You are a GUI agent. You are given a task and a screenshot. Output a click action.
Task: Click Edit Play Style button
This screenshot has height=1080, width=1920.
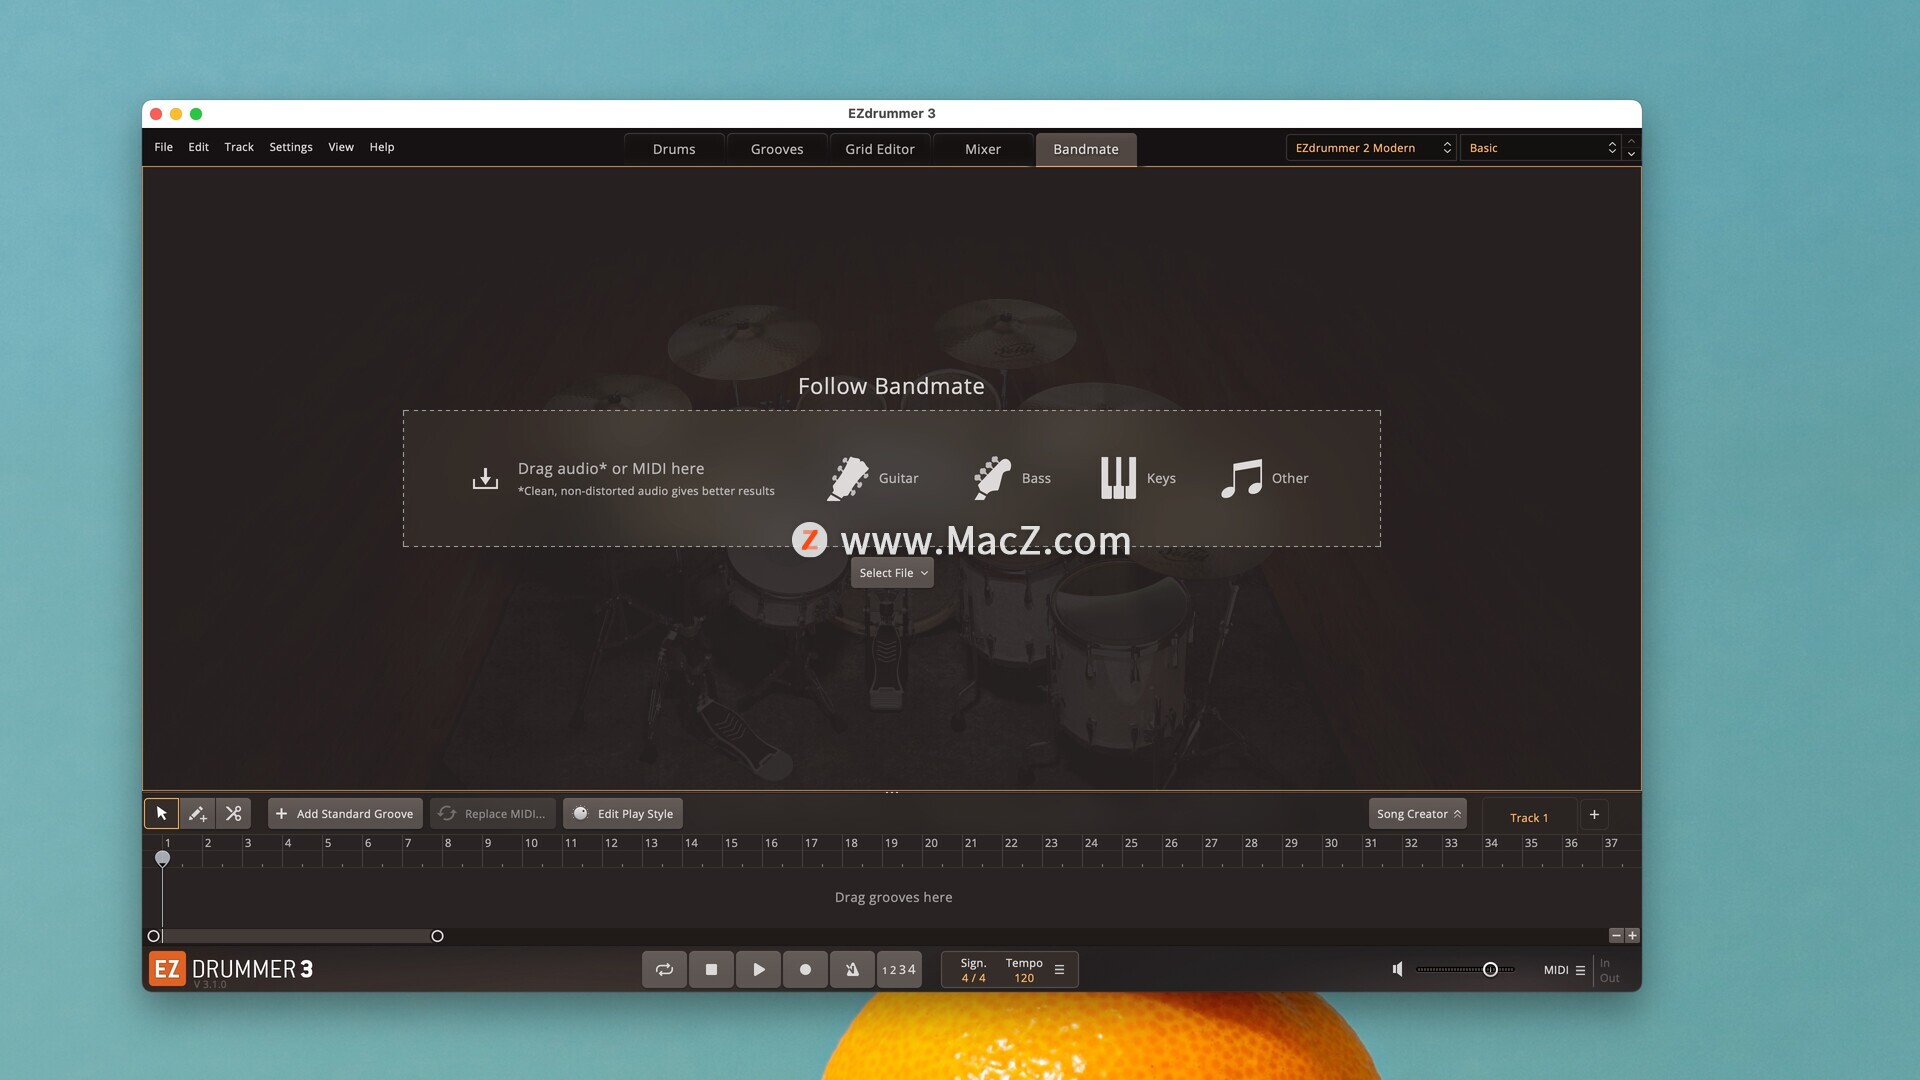pos(623,814)
